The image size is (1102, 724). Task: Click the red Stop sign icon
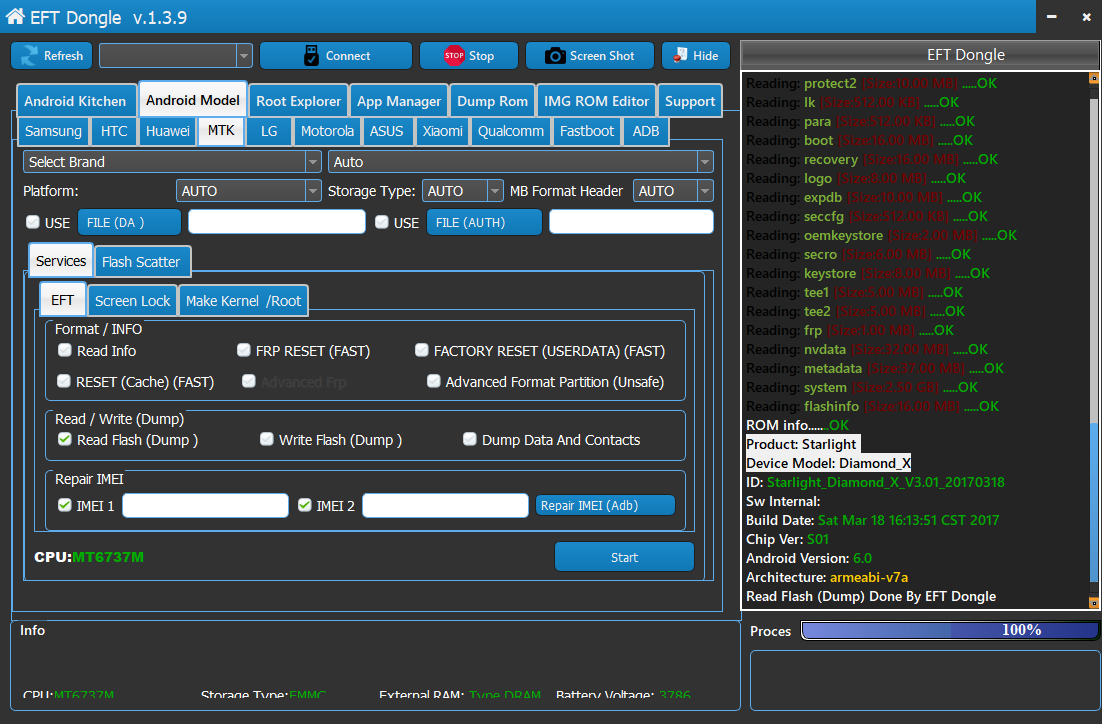point(454,56)
